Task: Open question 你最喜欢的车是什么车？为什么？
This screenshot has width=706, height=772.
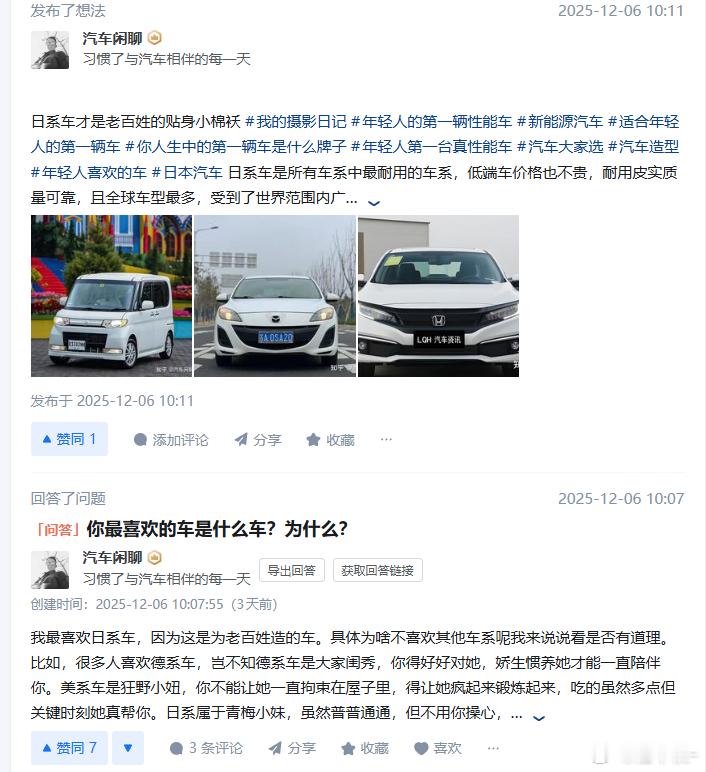Action: (217, 529)
